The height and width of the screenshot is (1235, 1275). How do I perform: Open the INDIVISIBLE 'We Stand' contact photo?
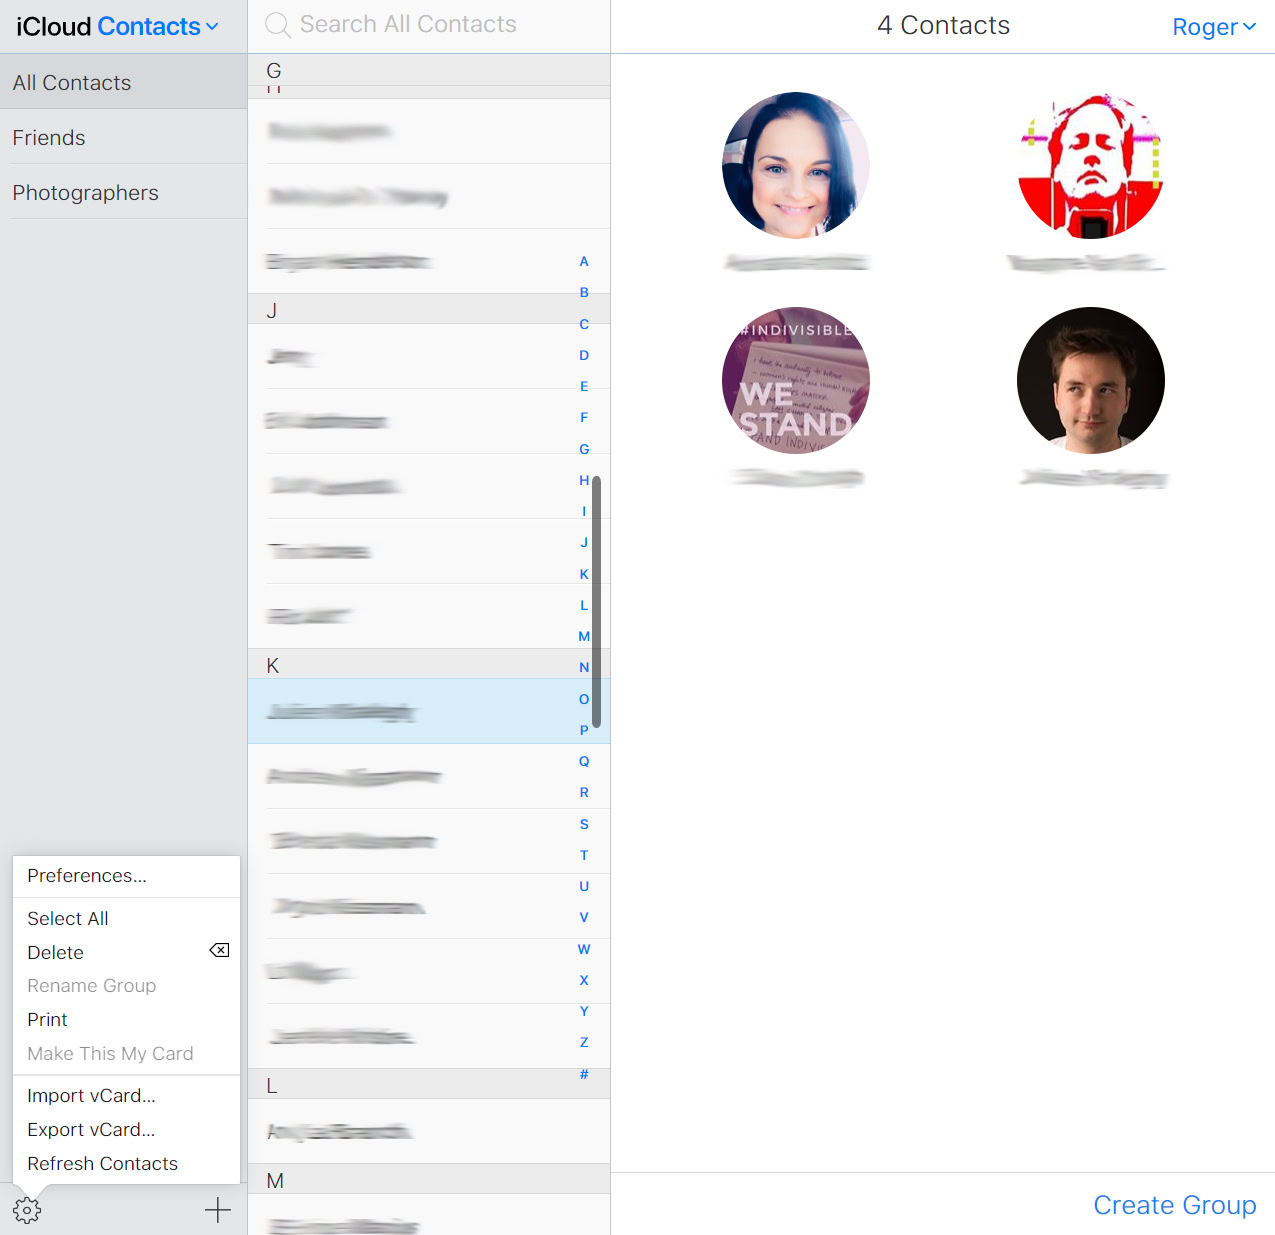(795, 380)
